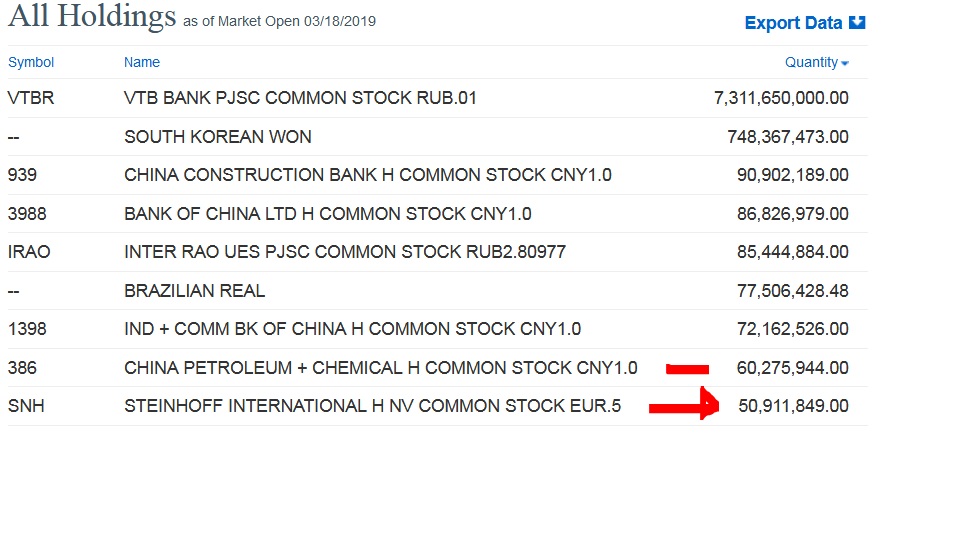Toggle the Quantity sort arrow
The height and width of the screenshot is (540, 960).
click(845, 63)
